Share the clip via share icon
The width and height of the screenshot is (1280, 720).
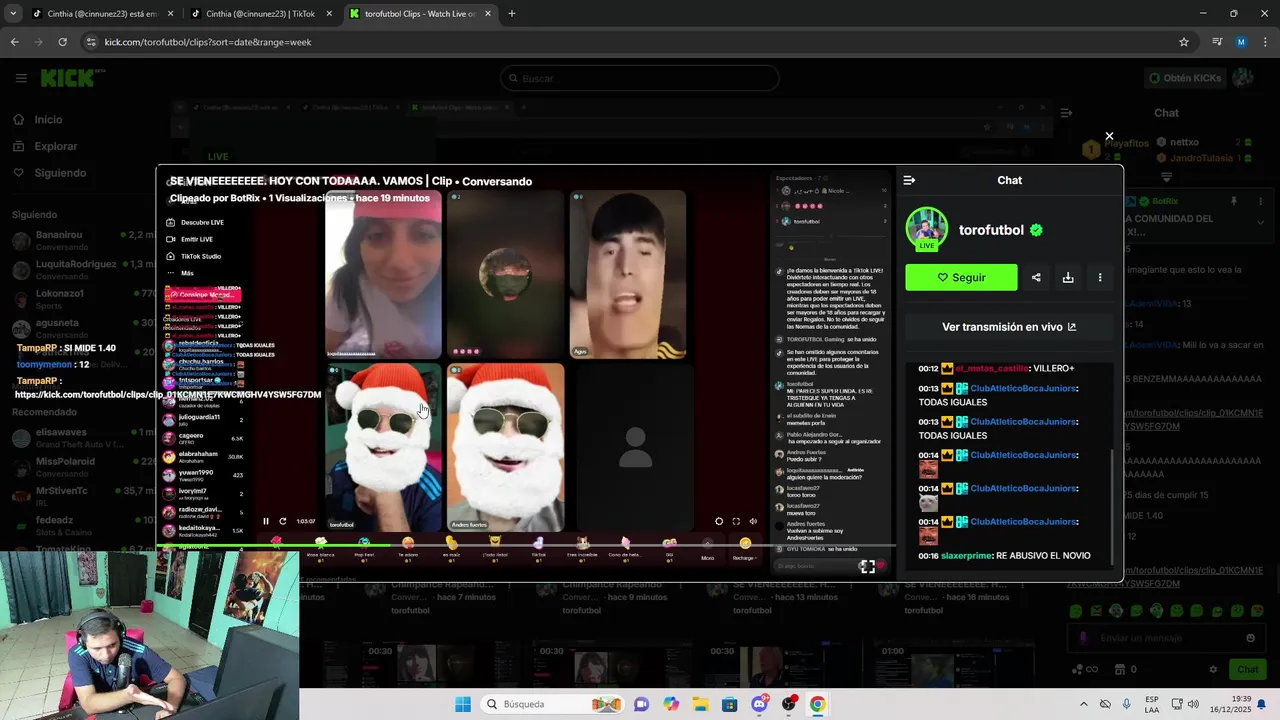[x=1036, y=278]
